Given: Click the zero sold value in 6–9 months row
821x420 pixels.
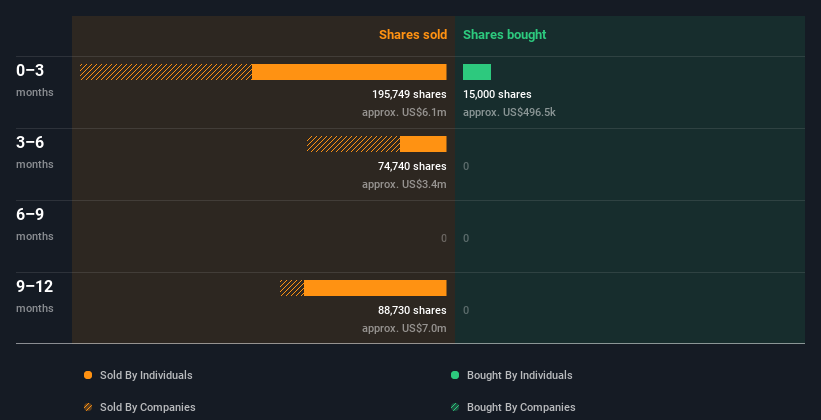Looking at the screenshot, I should point(444,238).
